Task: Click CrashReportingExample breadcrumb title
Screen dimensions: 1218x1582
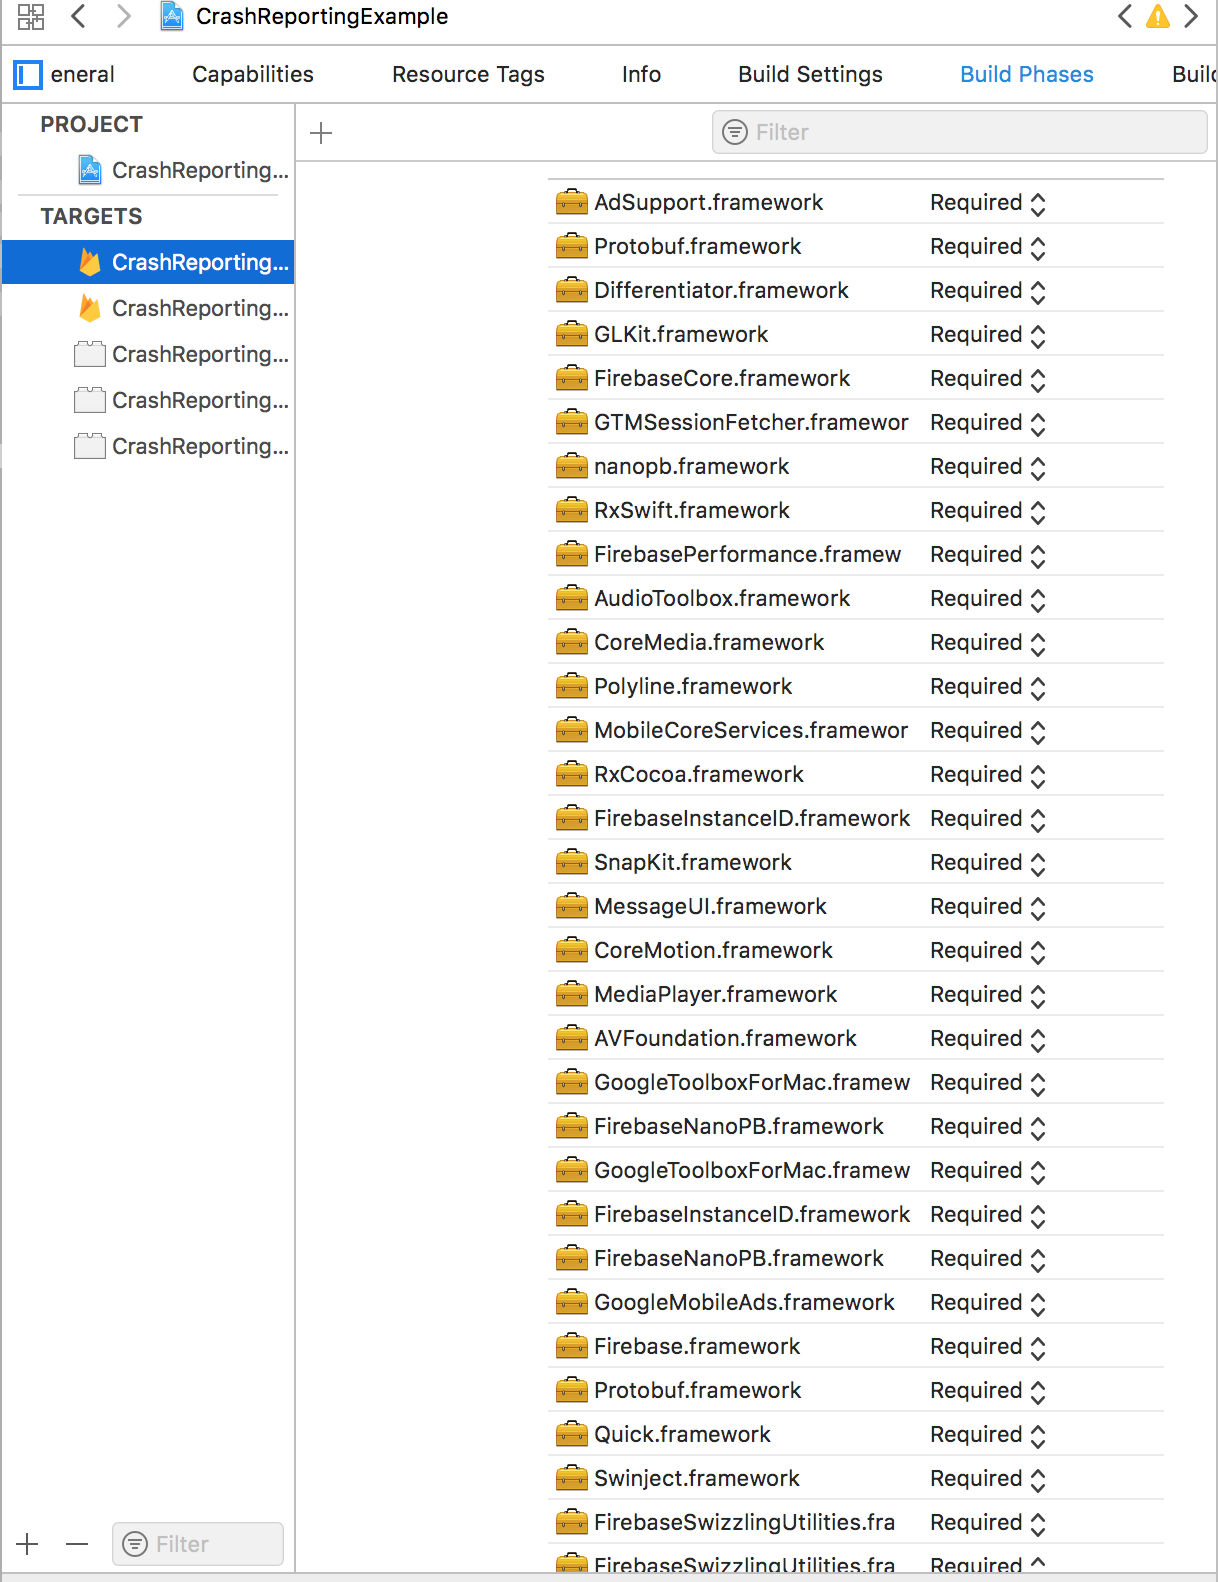Action: tap(322, 16)
